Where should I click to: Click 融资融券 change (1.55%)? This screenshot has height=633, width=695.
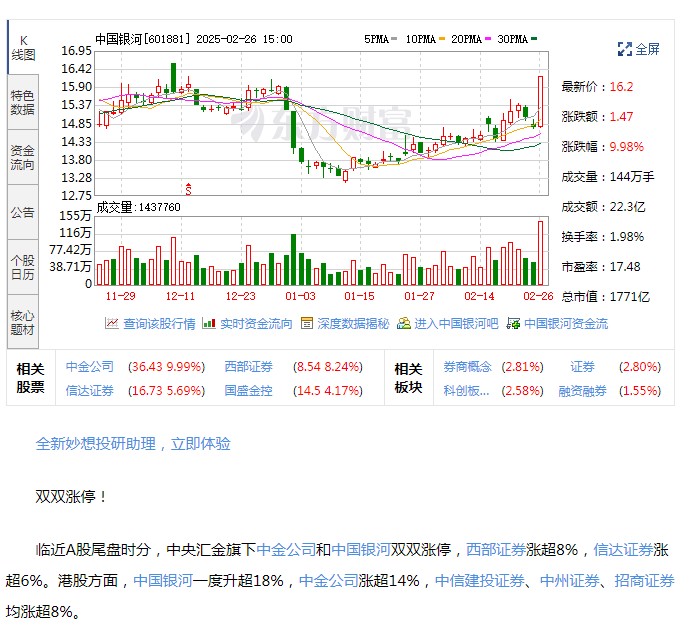coord(640,391)
